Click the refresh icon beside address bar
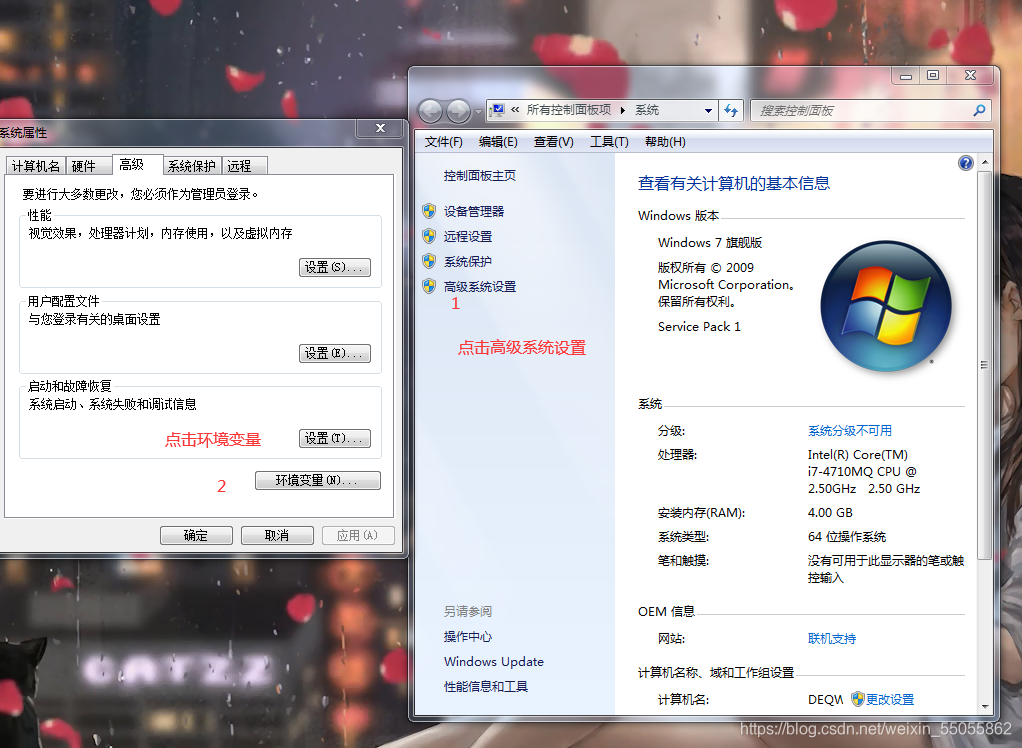Image resolution: width=1022 pixels, height=748 pixels. (731, 111)
